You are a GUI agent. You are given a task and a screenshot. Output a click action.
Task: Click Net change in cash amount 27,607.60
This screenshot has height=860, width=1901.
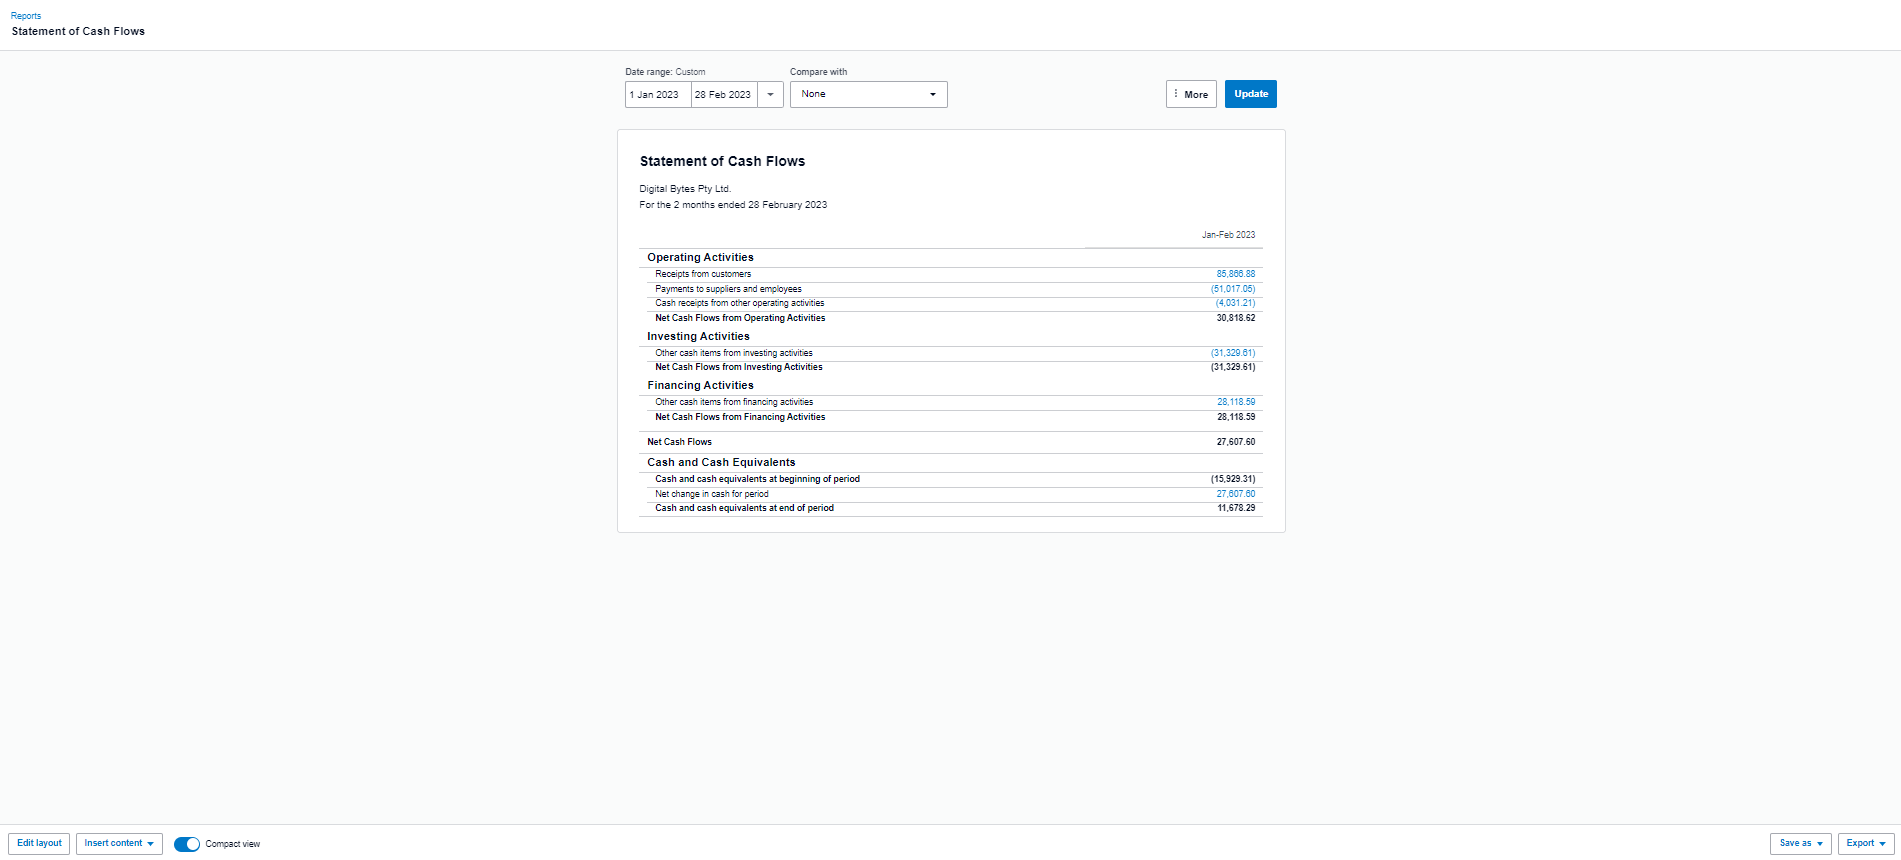pos(1235,494)
